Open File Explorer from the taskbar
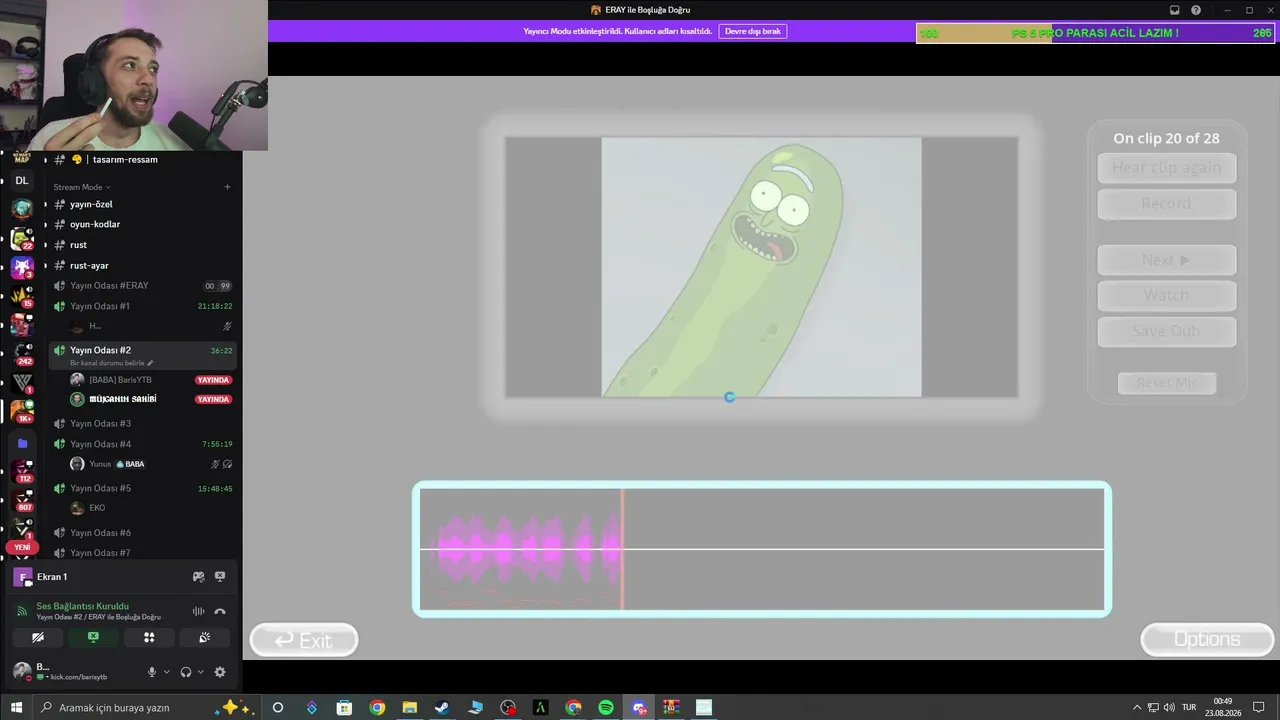This screenshot has height=720, width=1280. click(x=409, y=707)
